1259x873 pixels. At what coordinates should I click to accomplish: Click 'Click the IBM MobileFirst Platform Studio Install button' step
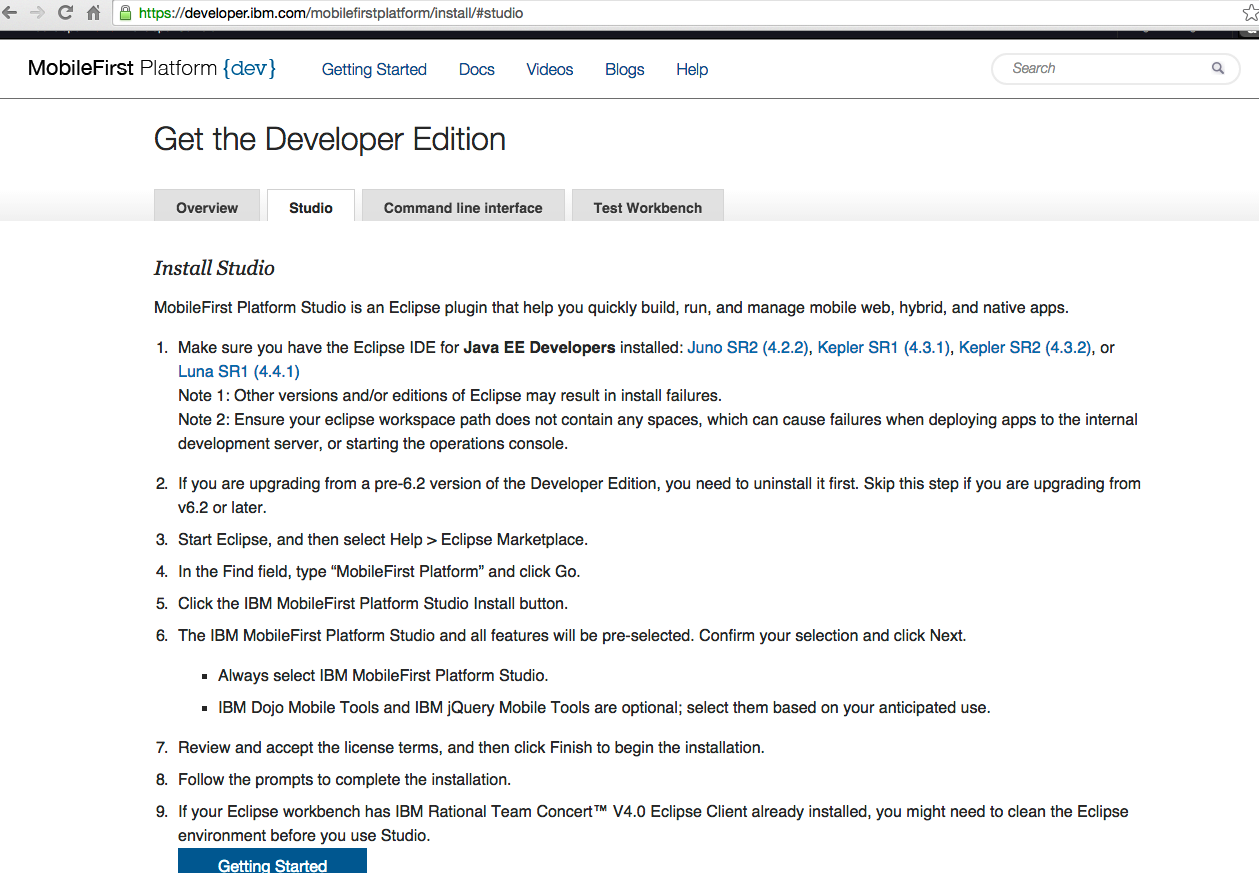[x=373, y=603]
